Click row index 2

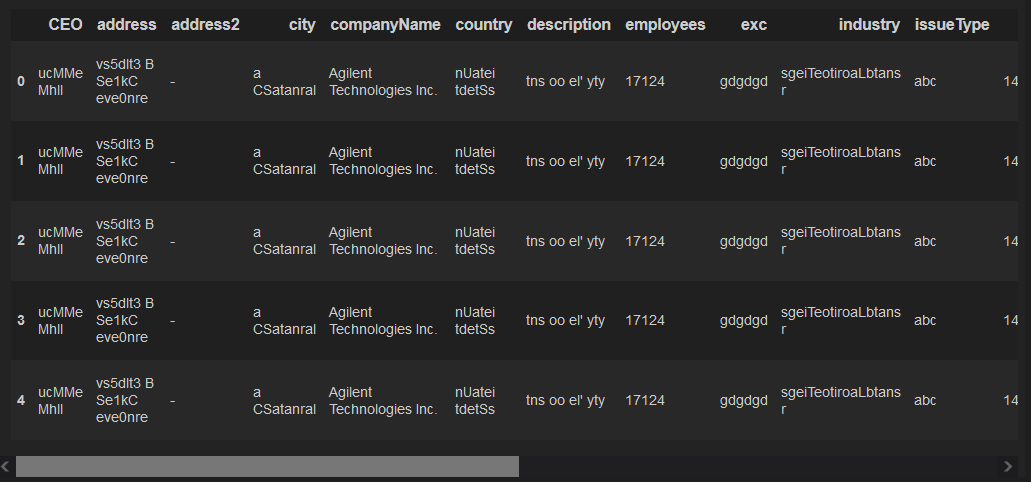[21, 241]
